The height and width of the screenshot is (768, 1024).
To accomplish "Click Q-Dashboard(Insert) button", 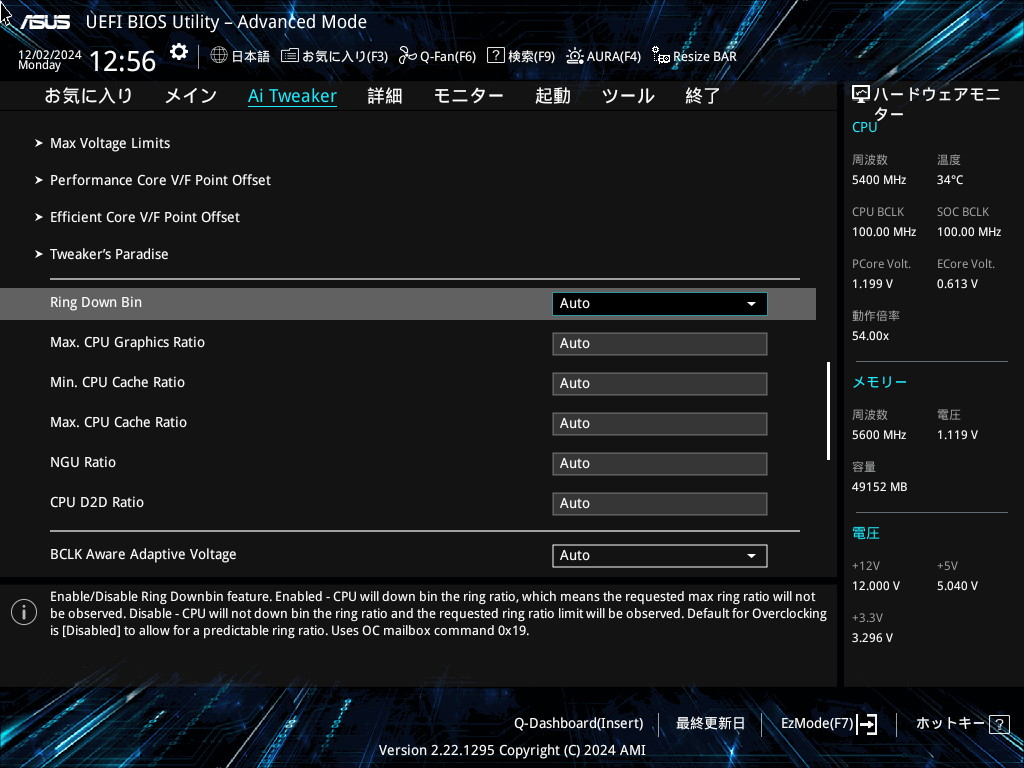I will (579, 724).
